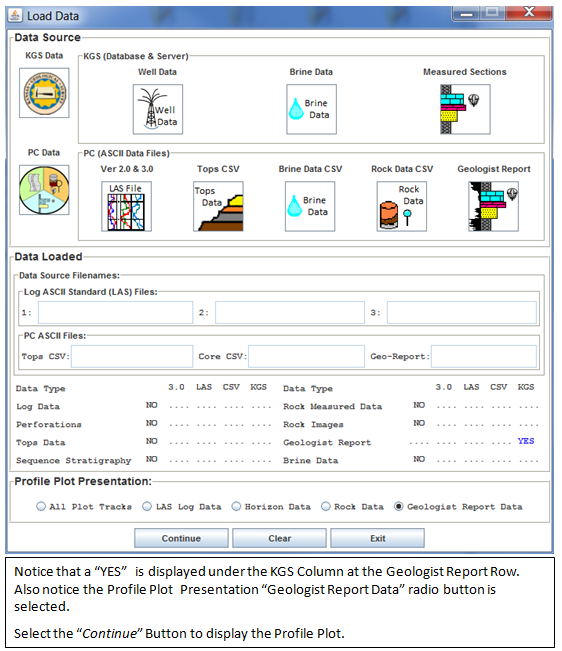Viewport: 562px width, 651px height.
Task: Select Horizon Data radio button
Action: (x=236, y=506)
